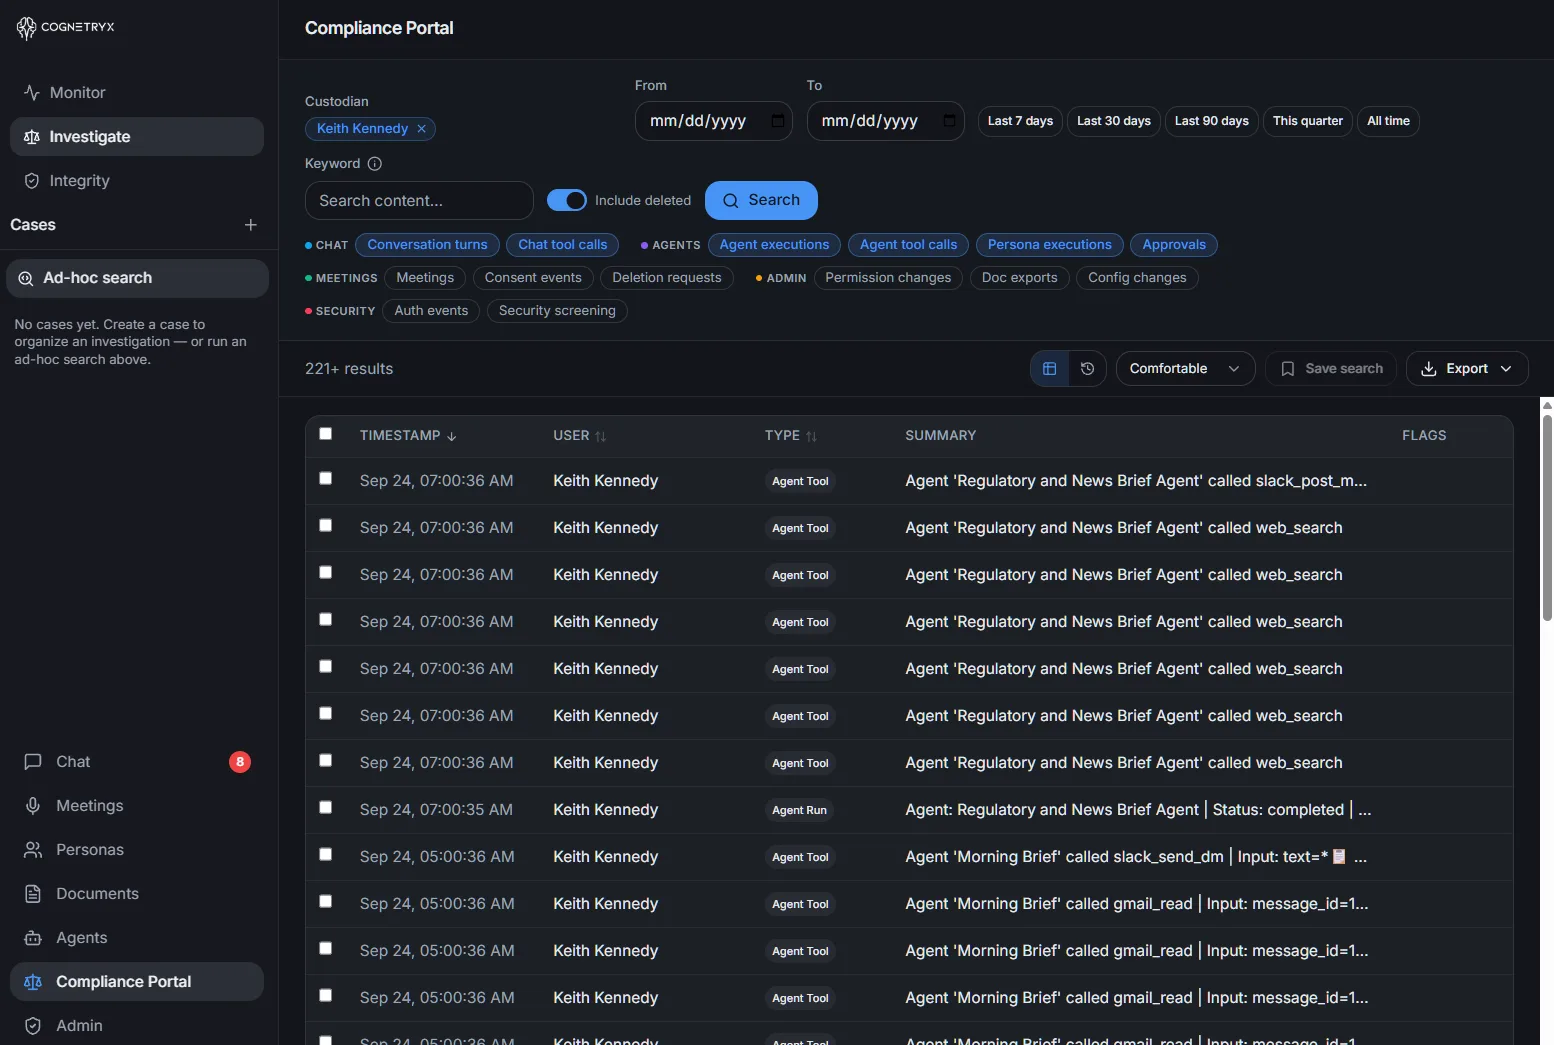Select All time range
Screen dimensions: 1554x1045
(x=1388, y=121)
